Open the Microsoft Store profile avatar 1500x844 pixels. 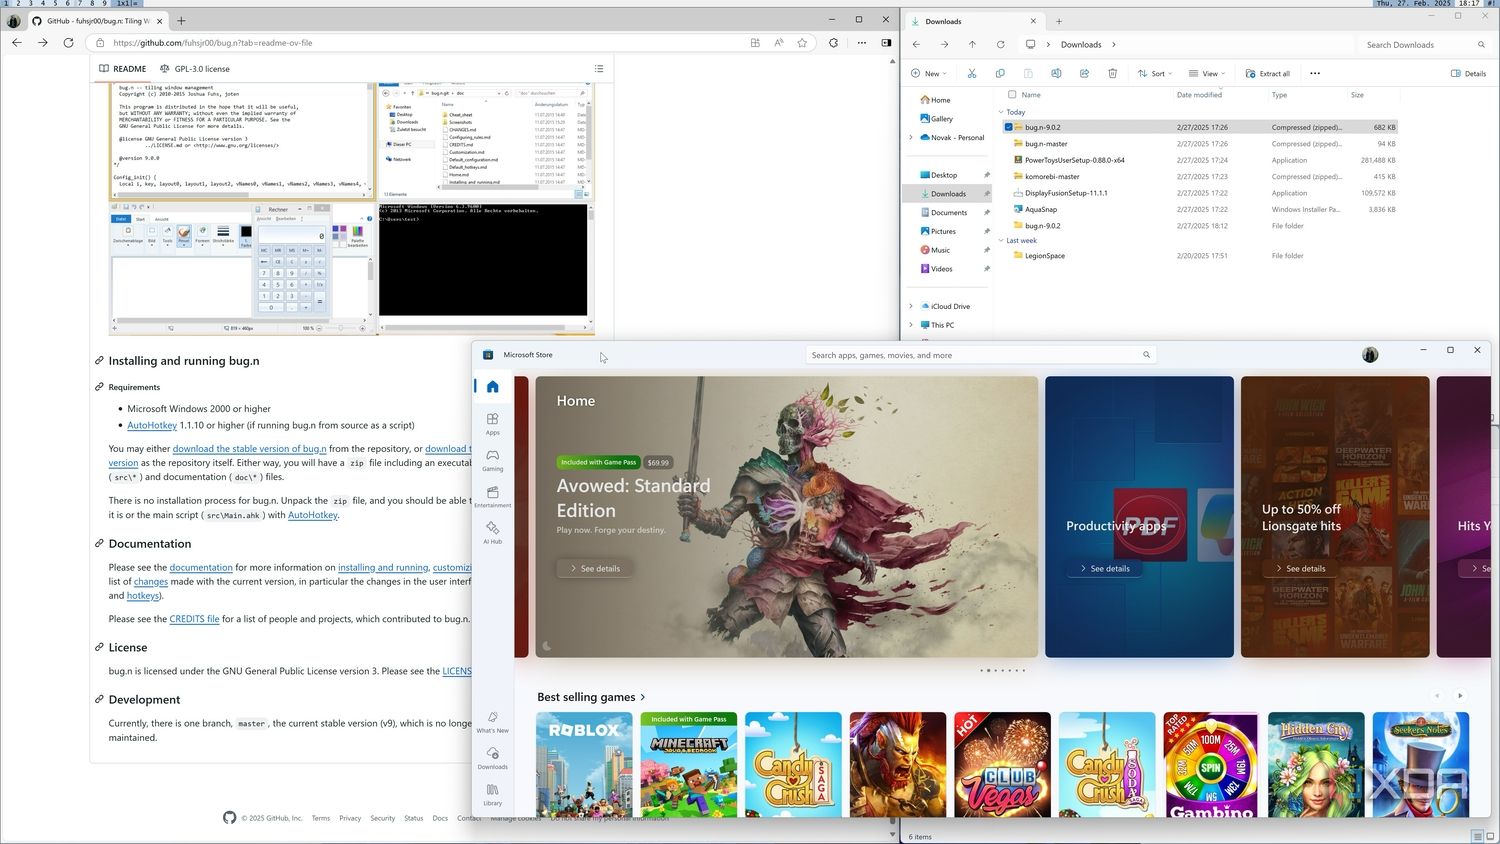coord(1370,355)
